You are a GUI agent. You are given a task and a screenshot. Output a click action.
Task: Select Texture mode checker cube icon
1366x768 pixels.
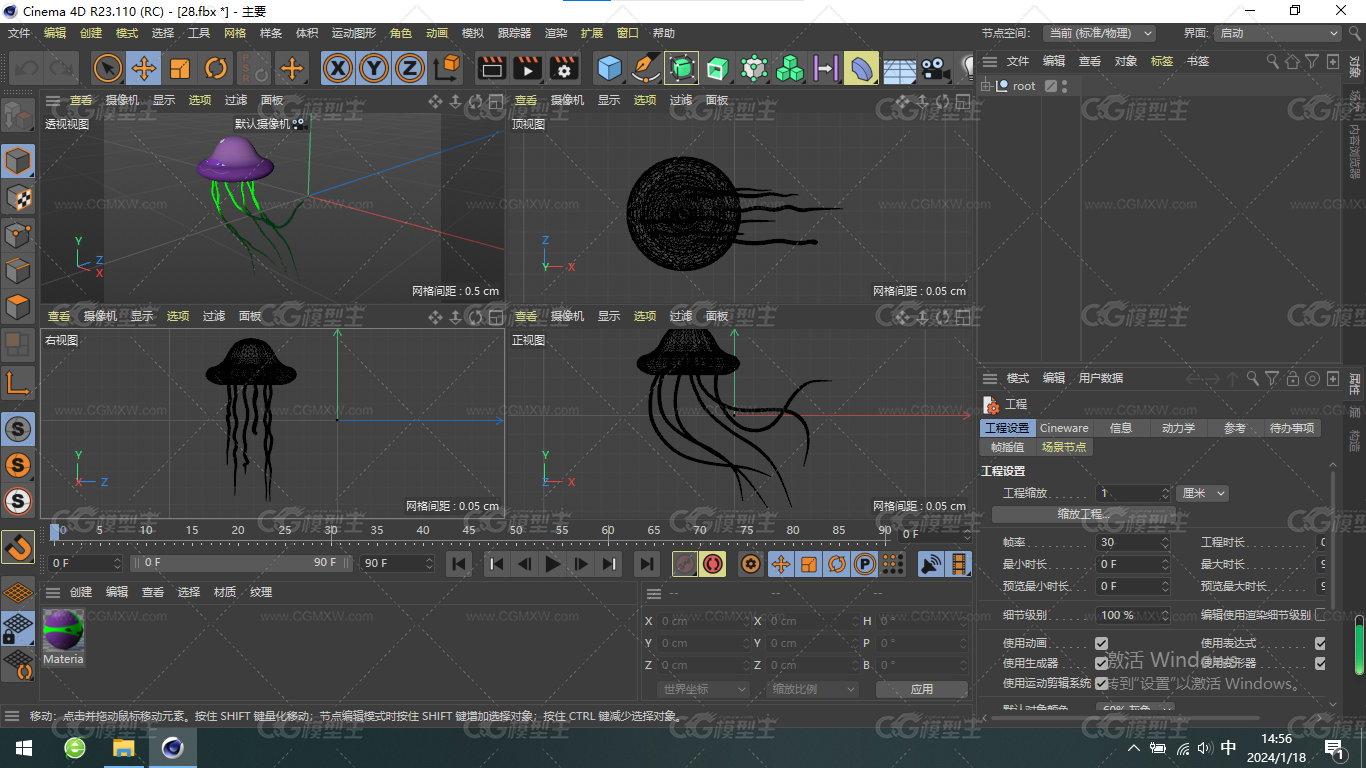18,197
